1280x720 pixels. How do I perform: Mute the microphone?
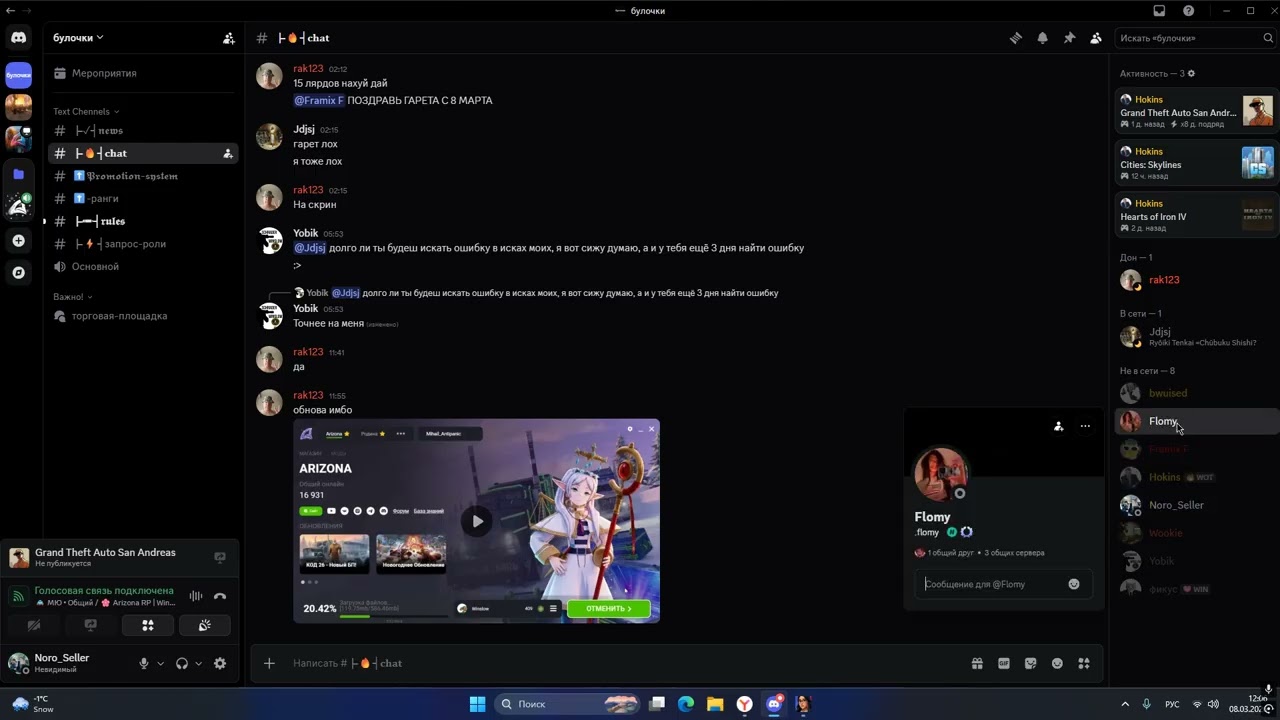144,663
